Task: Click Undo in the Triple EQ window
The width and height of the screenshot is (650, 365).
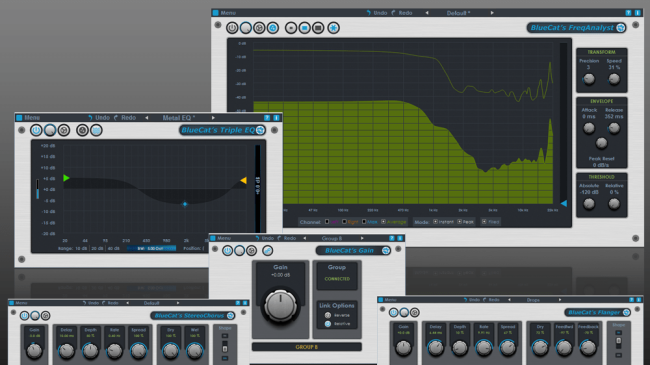Action: click(99, 118)
